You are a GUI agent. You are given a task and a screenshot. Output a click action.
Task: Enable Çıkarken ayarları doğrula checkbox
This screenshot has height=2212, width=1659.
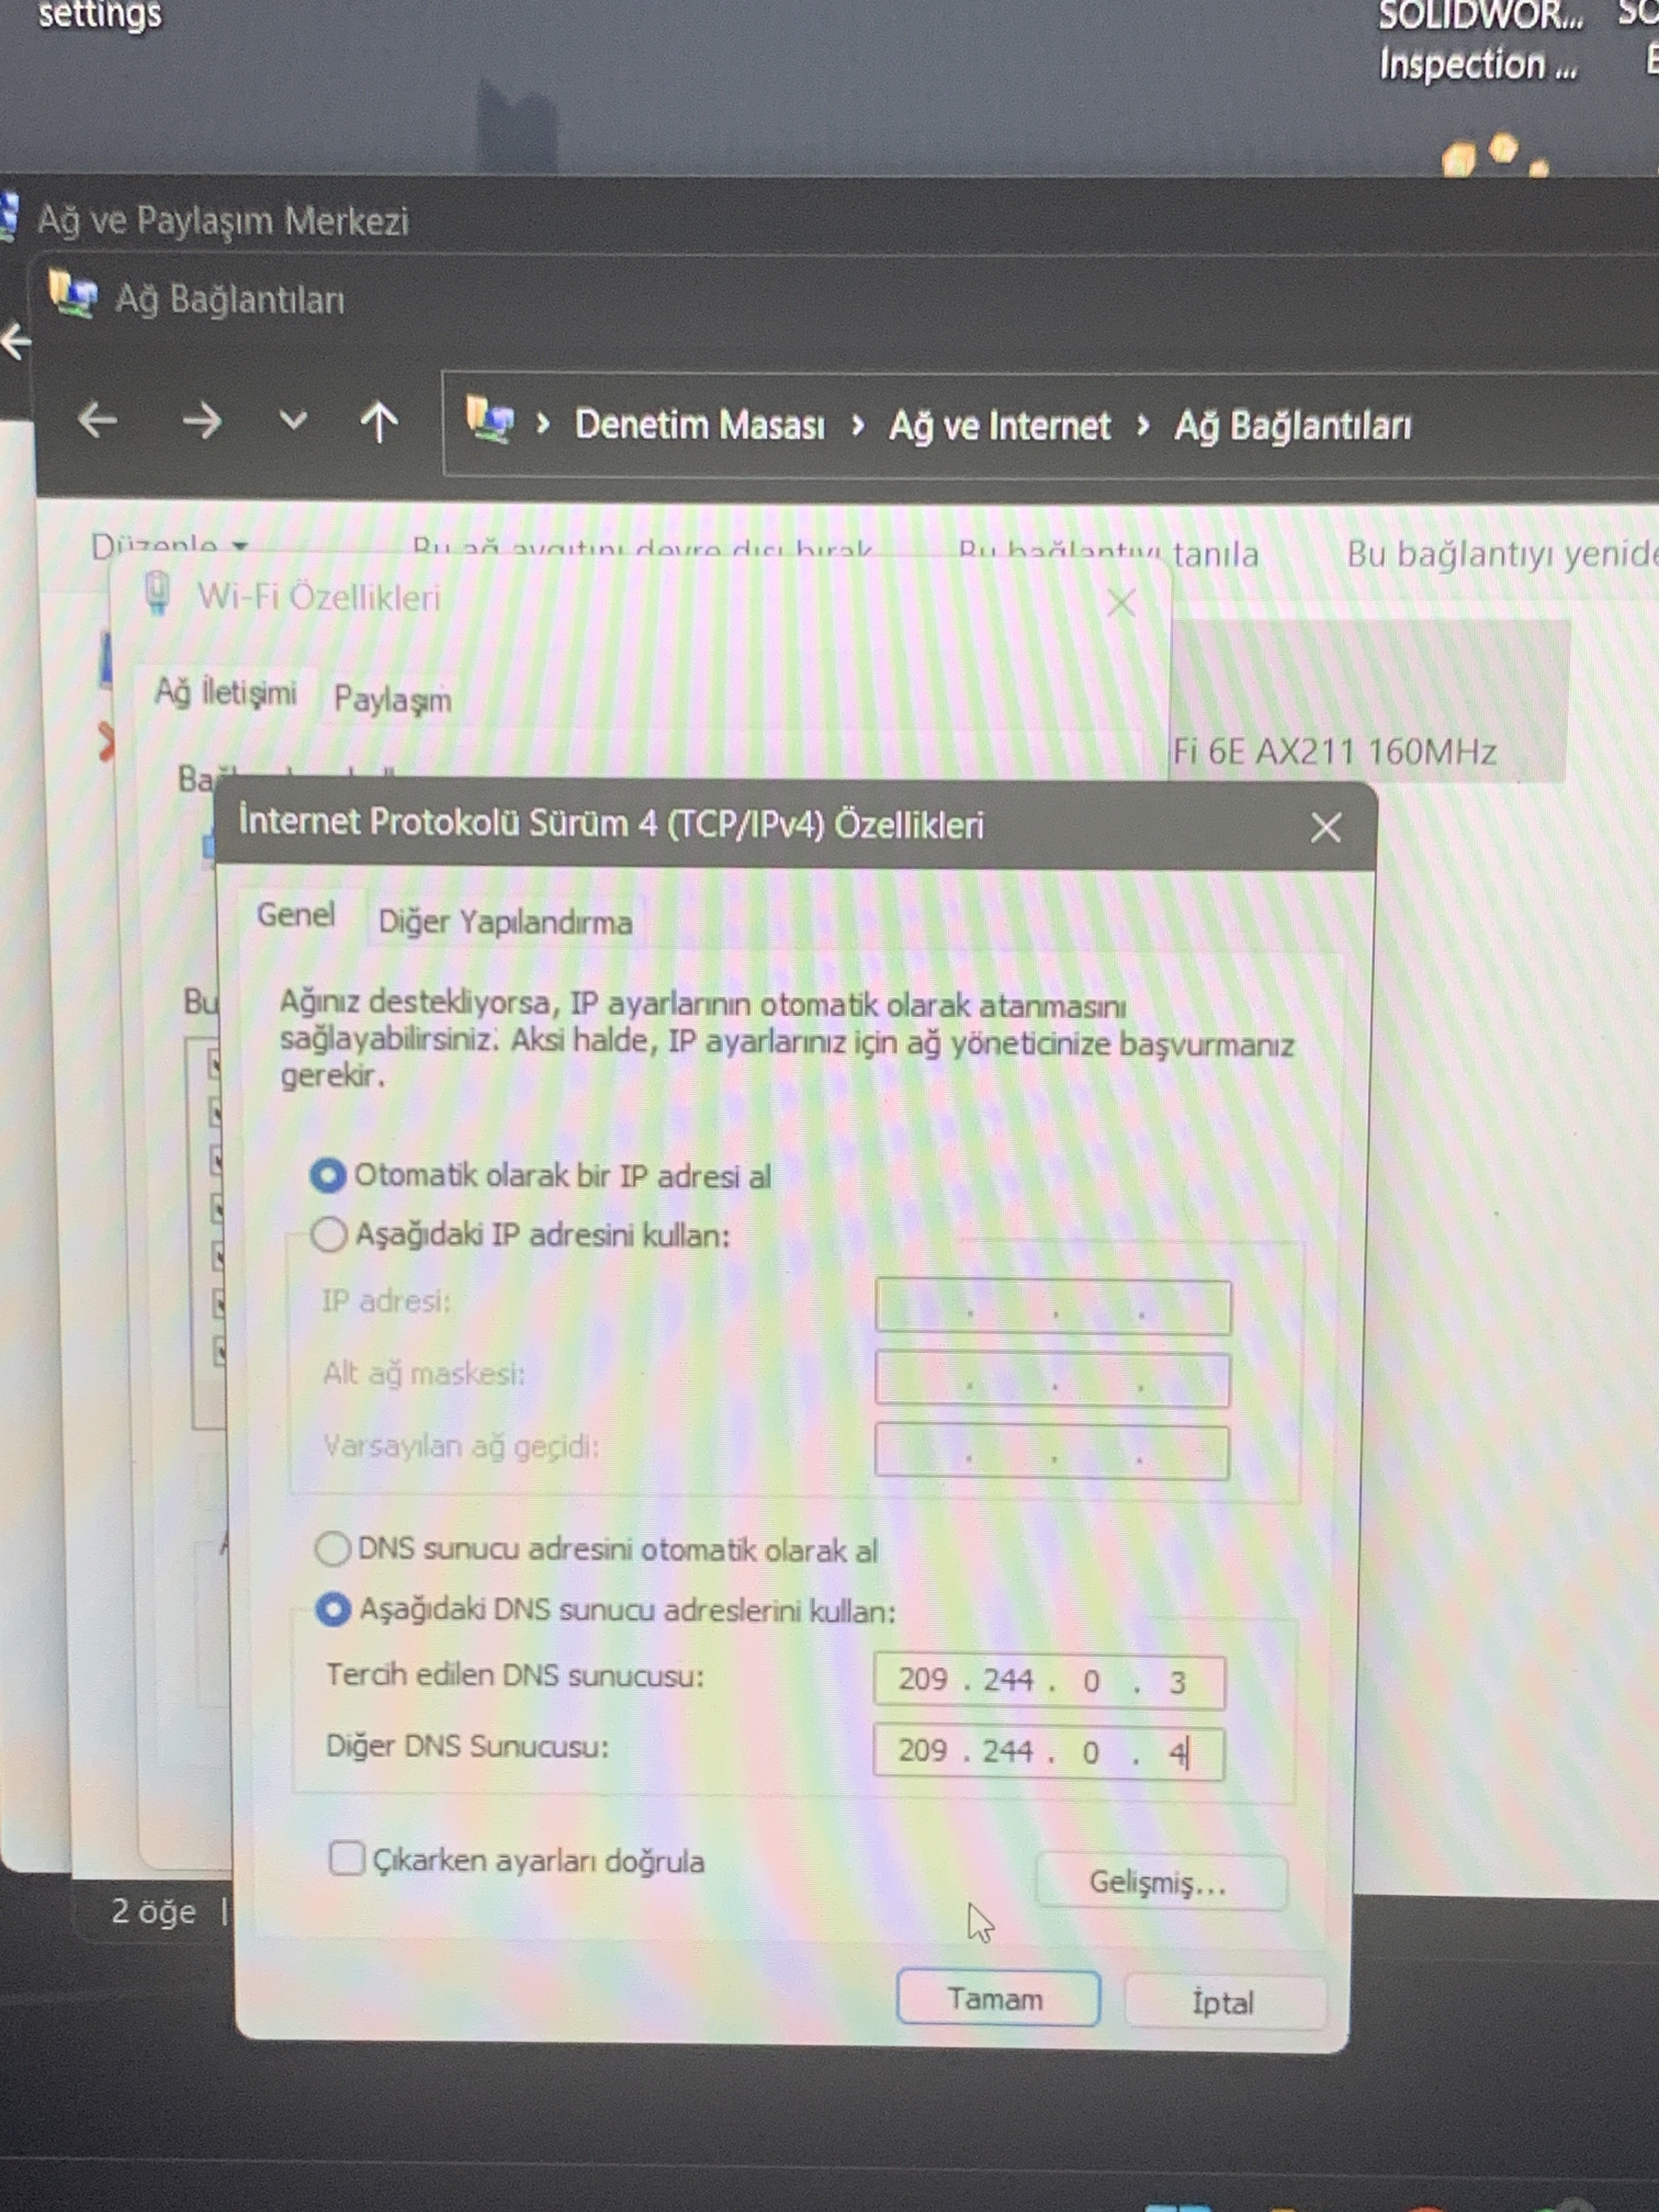click(346, 1859)
